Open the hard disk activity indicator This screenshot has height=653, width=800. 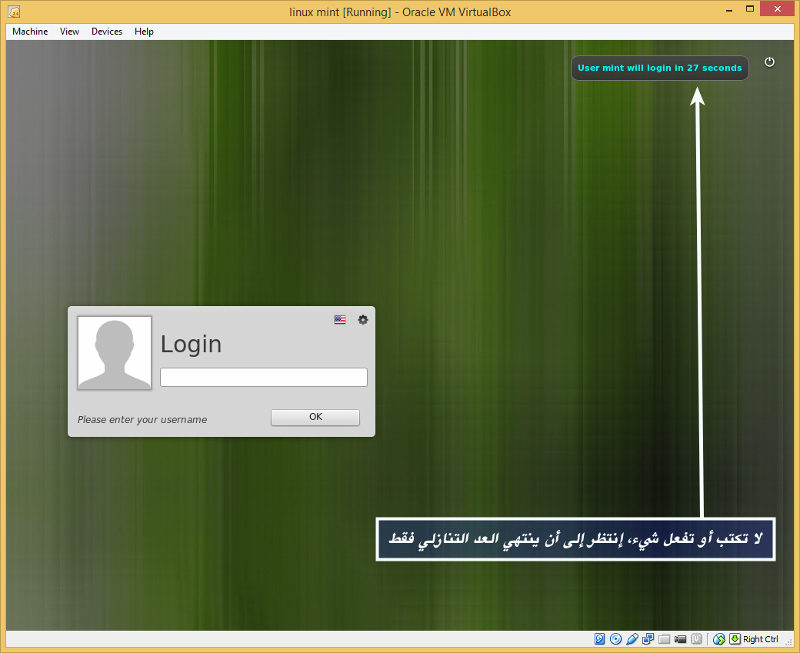coord(599,639)
